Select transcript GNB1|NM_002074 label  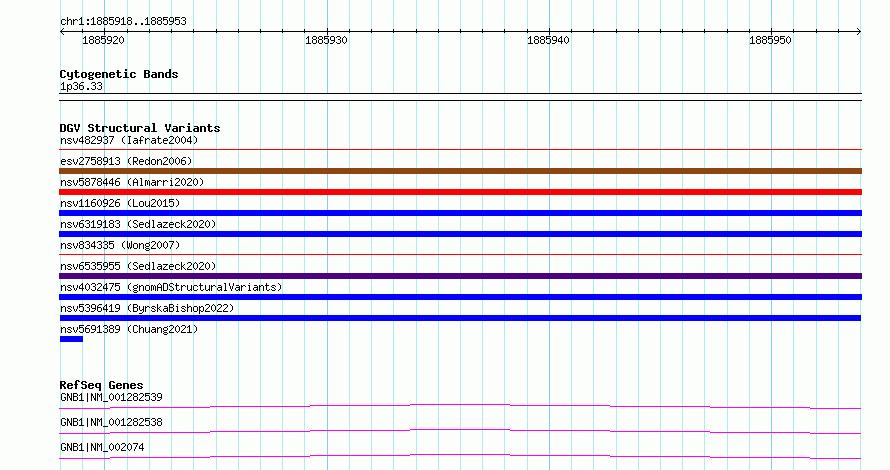coord(102,447)
